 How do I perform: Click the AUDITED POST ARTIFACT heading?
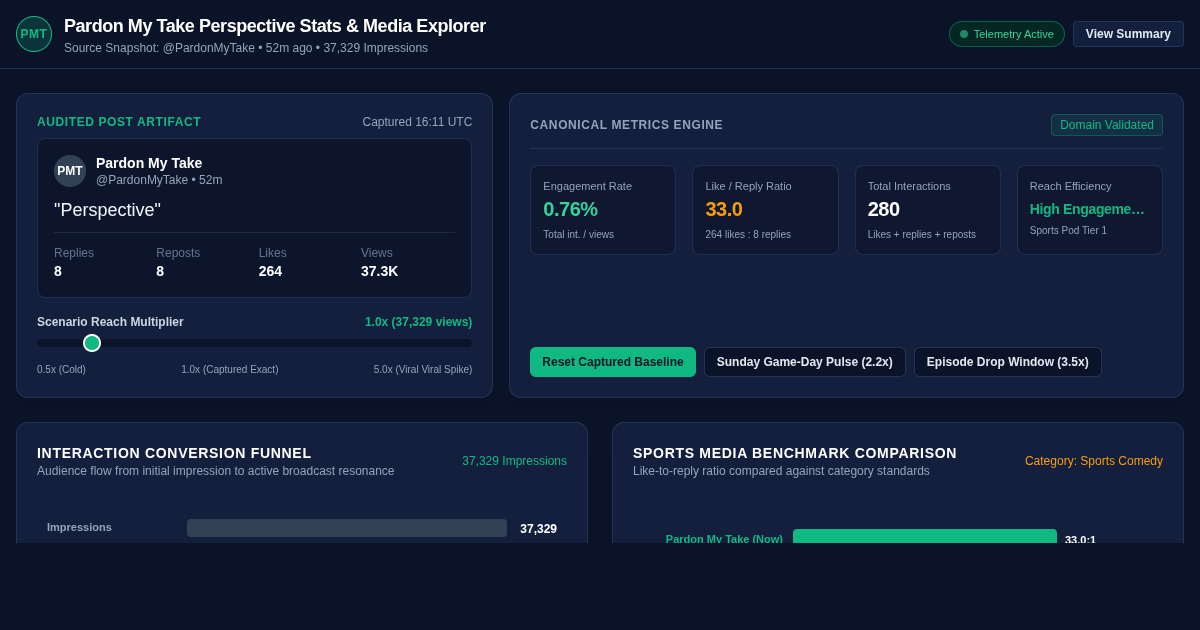pos(119,122)
